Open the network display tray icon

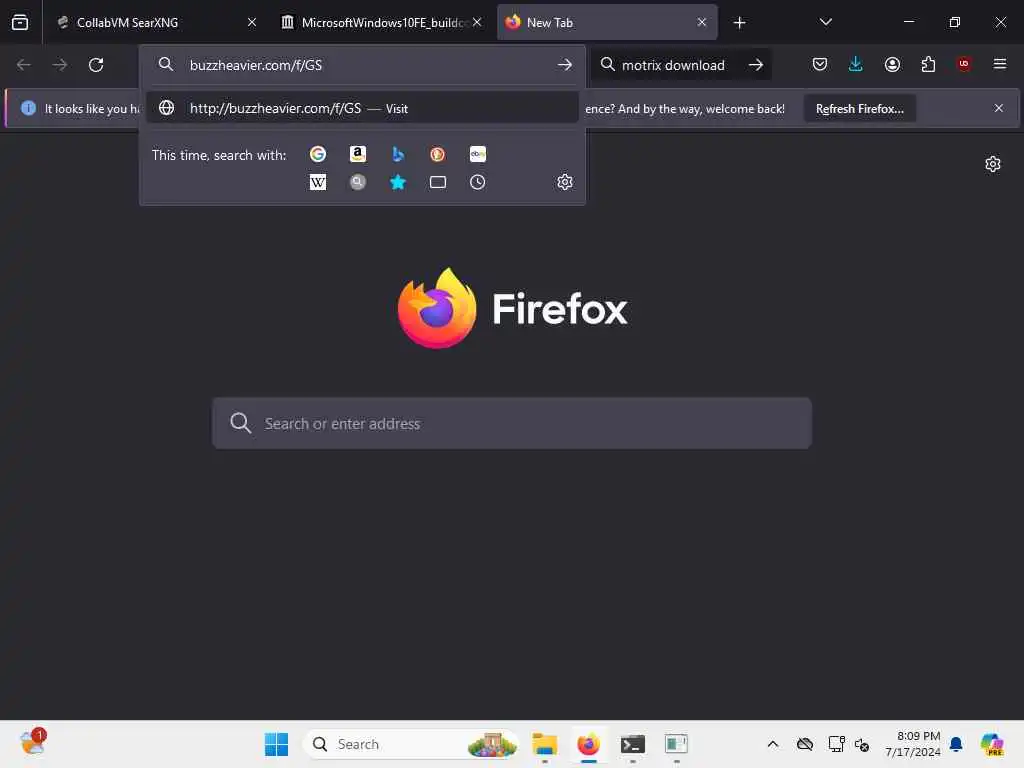pos(837,744)
